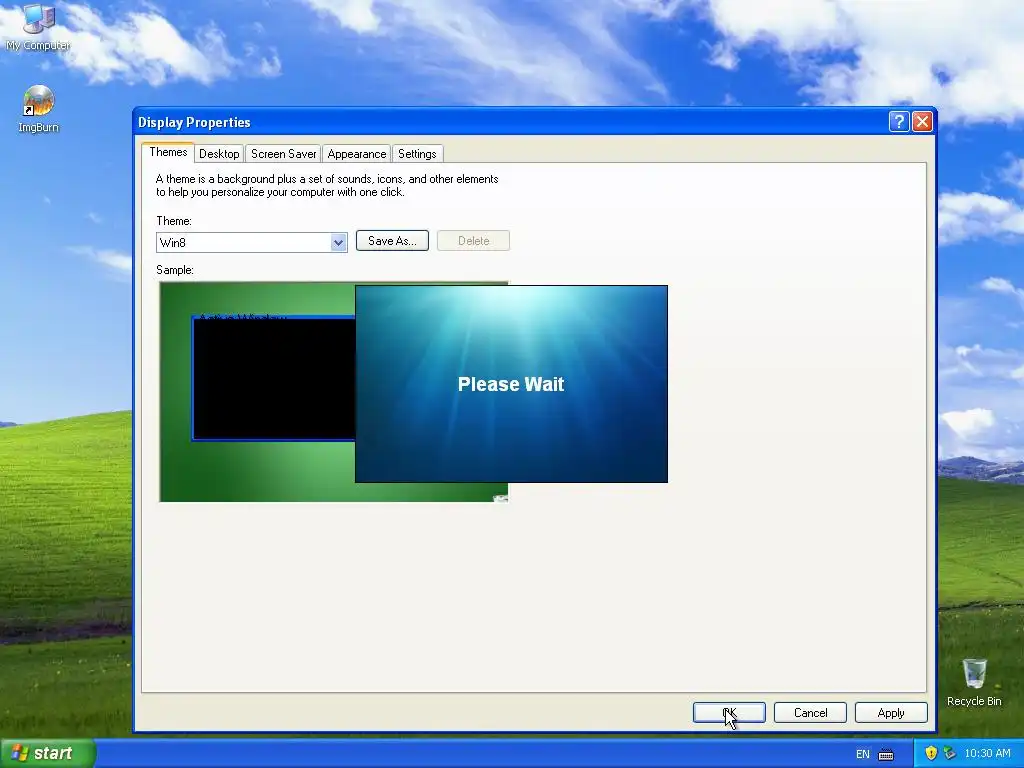Viewport: 1024px width, 768px height.
Task: Click the greyed-out Delete button
Action: click(473, 240)
